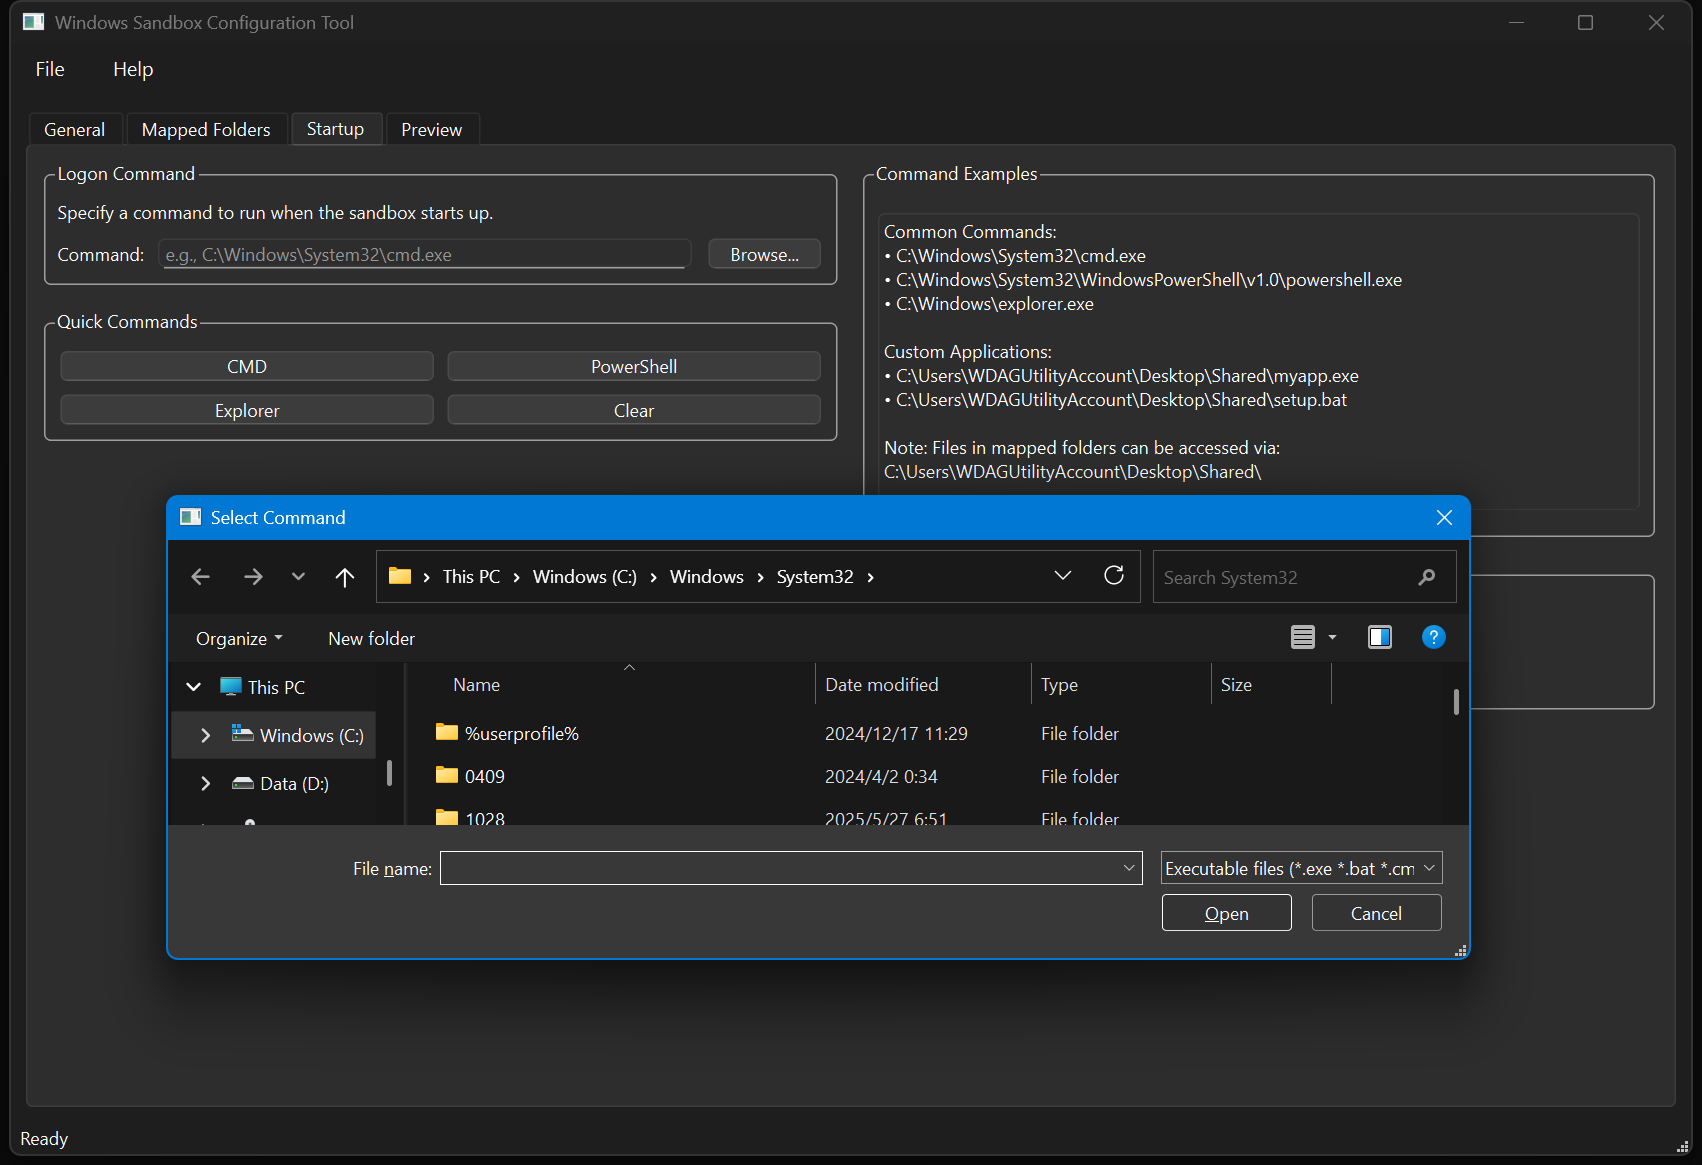Go forward in Select Command dialog

(253, 577)
